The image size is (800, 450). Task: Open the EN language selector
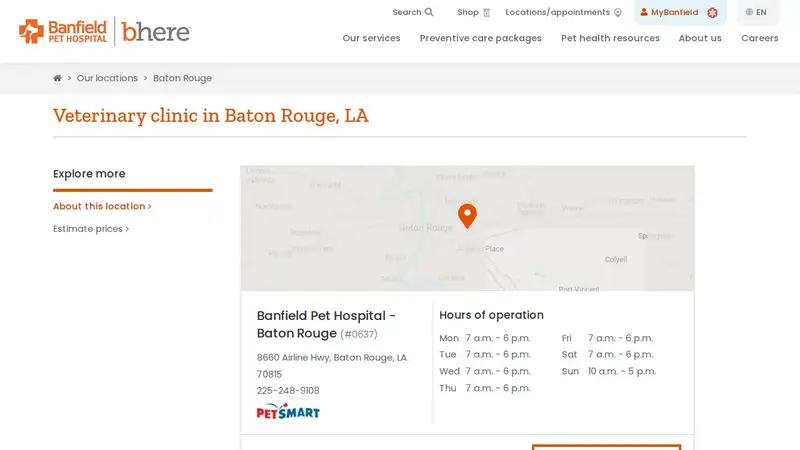[757, 12]
